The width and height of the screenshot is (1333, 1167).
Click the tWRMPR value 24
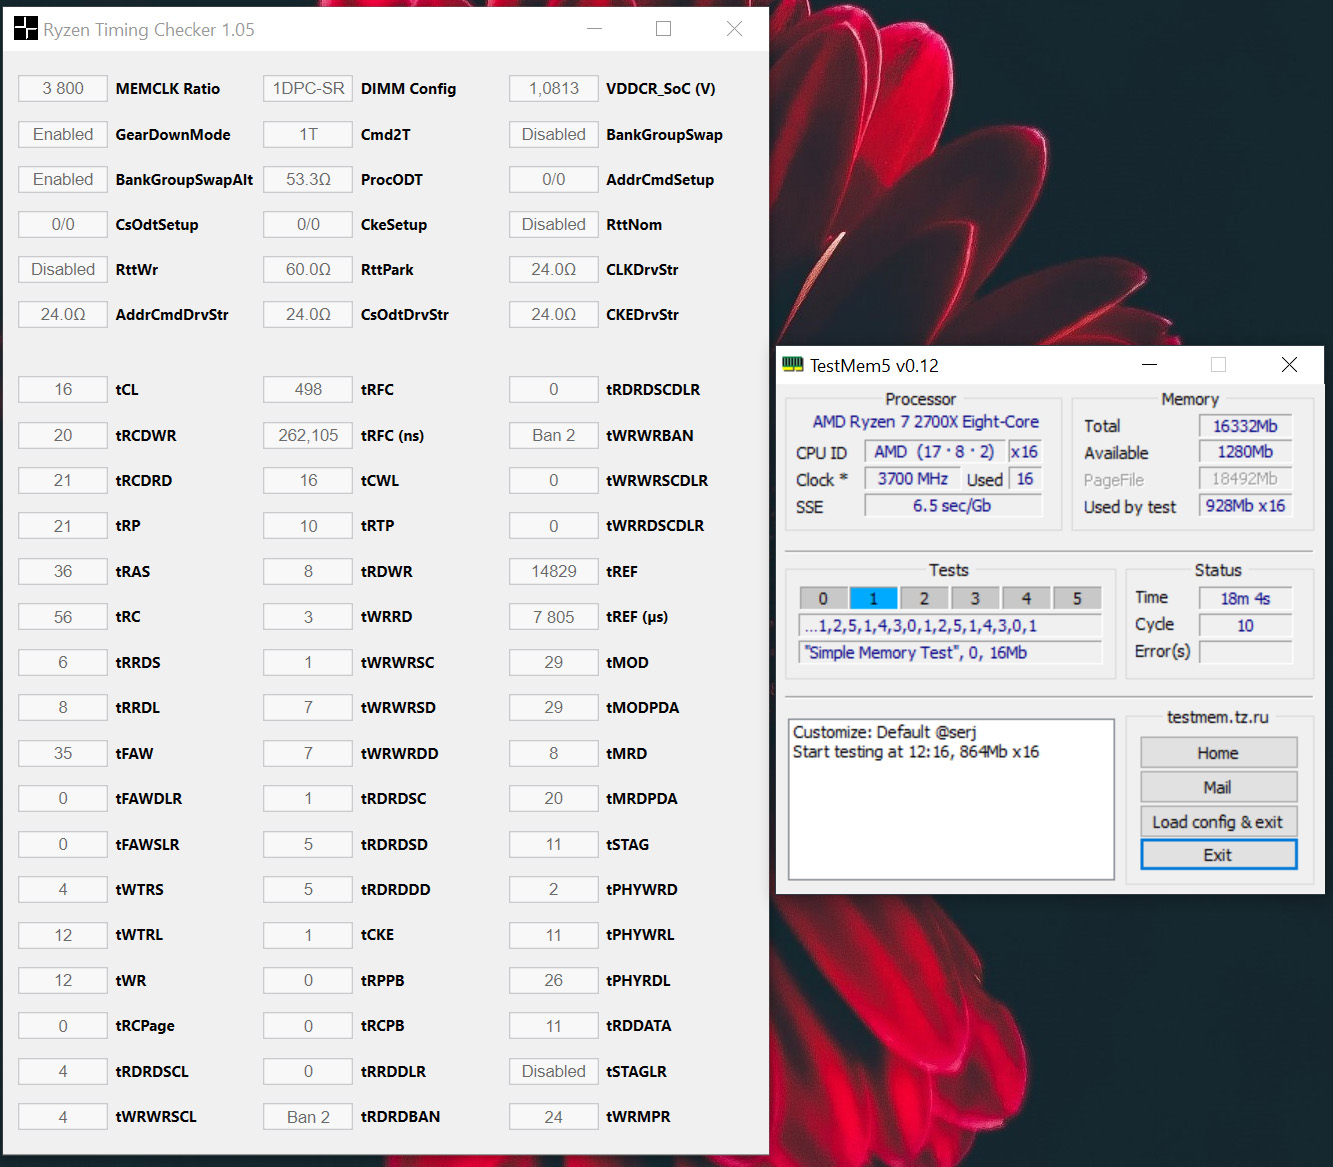click(554, 1117)
